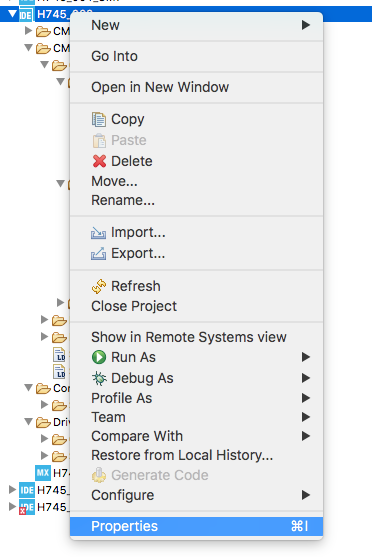
Task: Select Properties from the context menu
Action: coord(196,526)
